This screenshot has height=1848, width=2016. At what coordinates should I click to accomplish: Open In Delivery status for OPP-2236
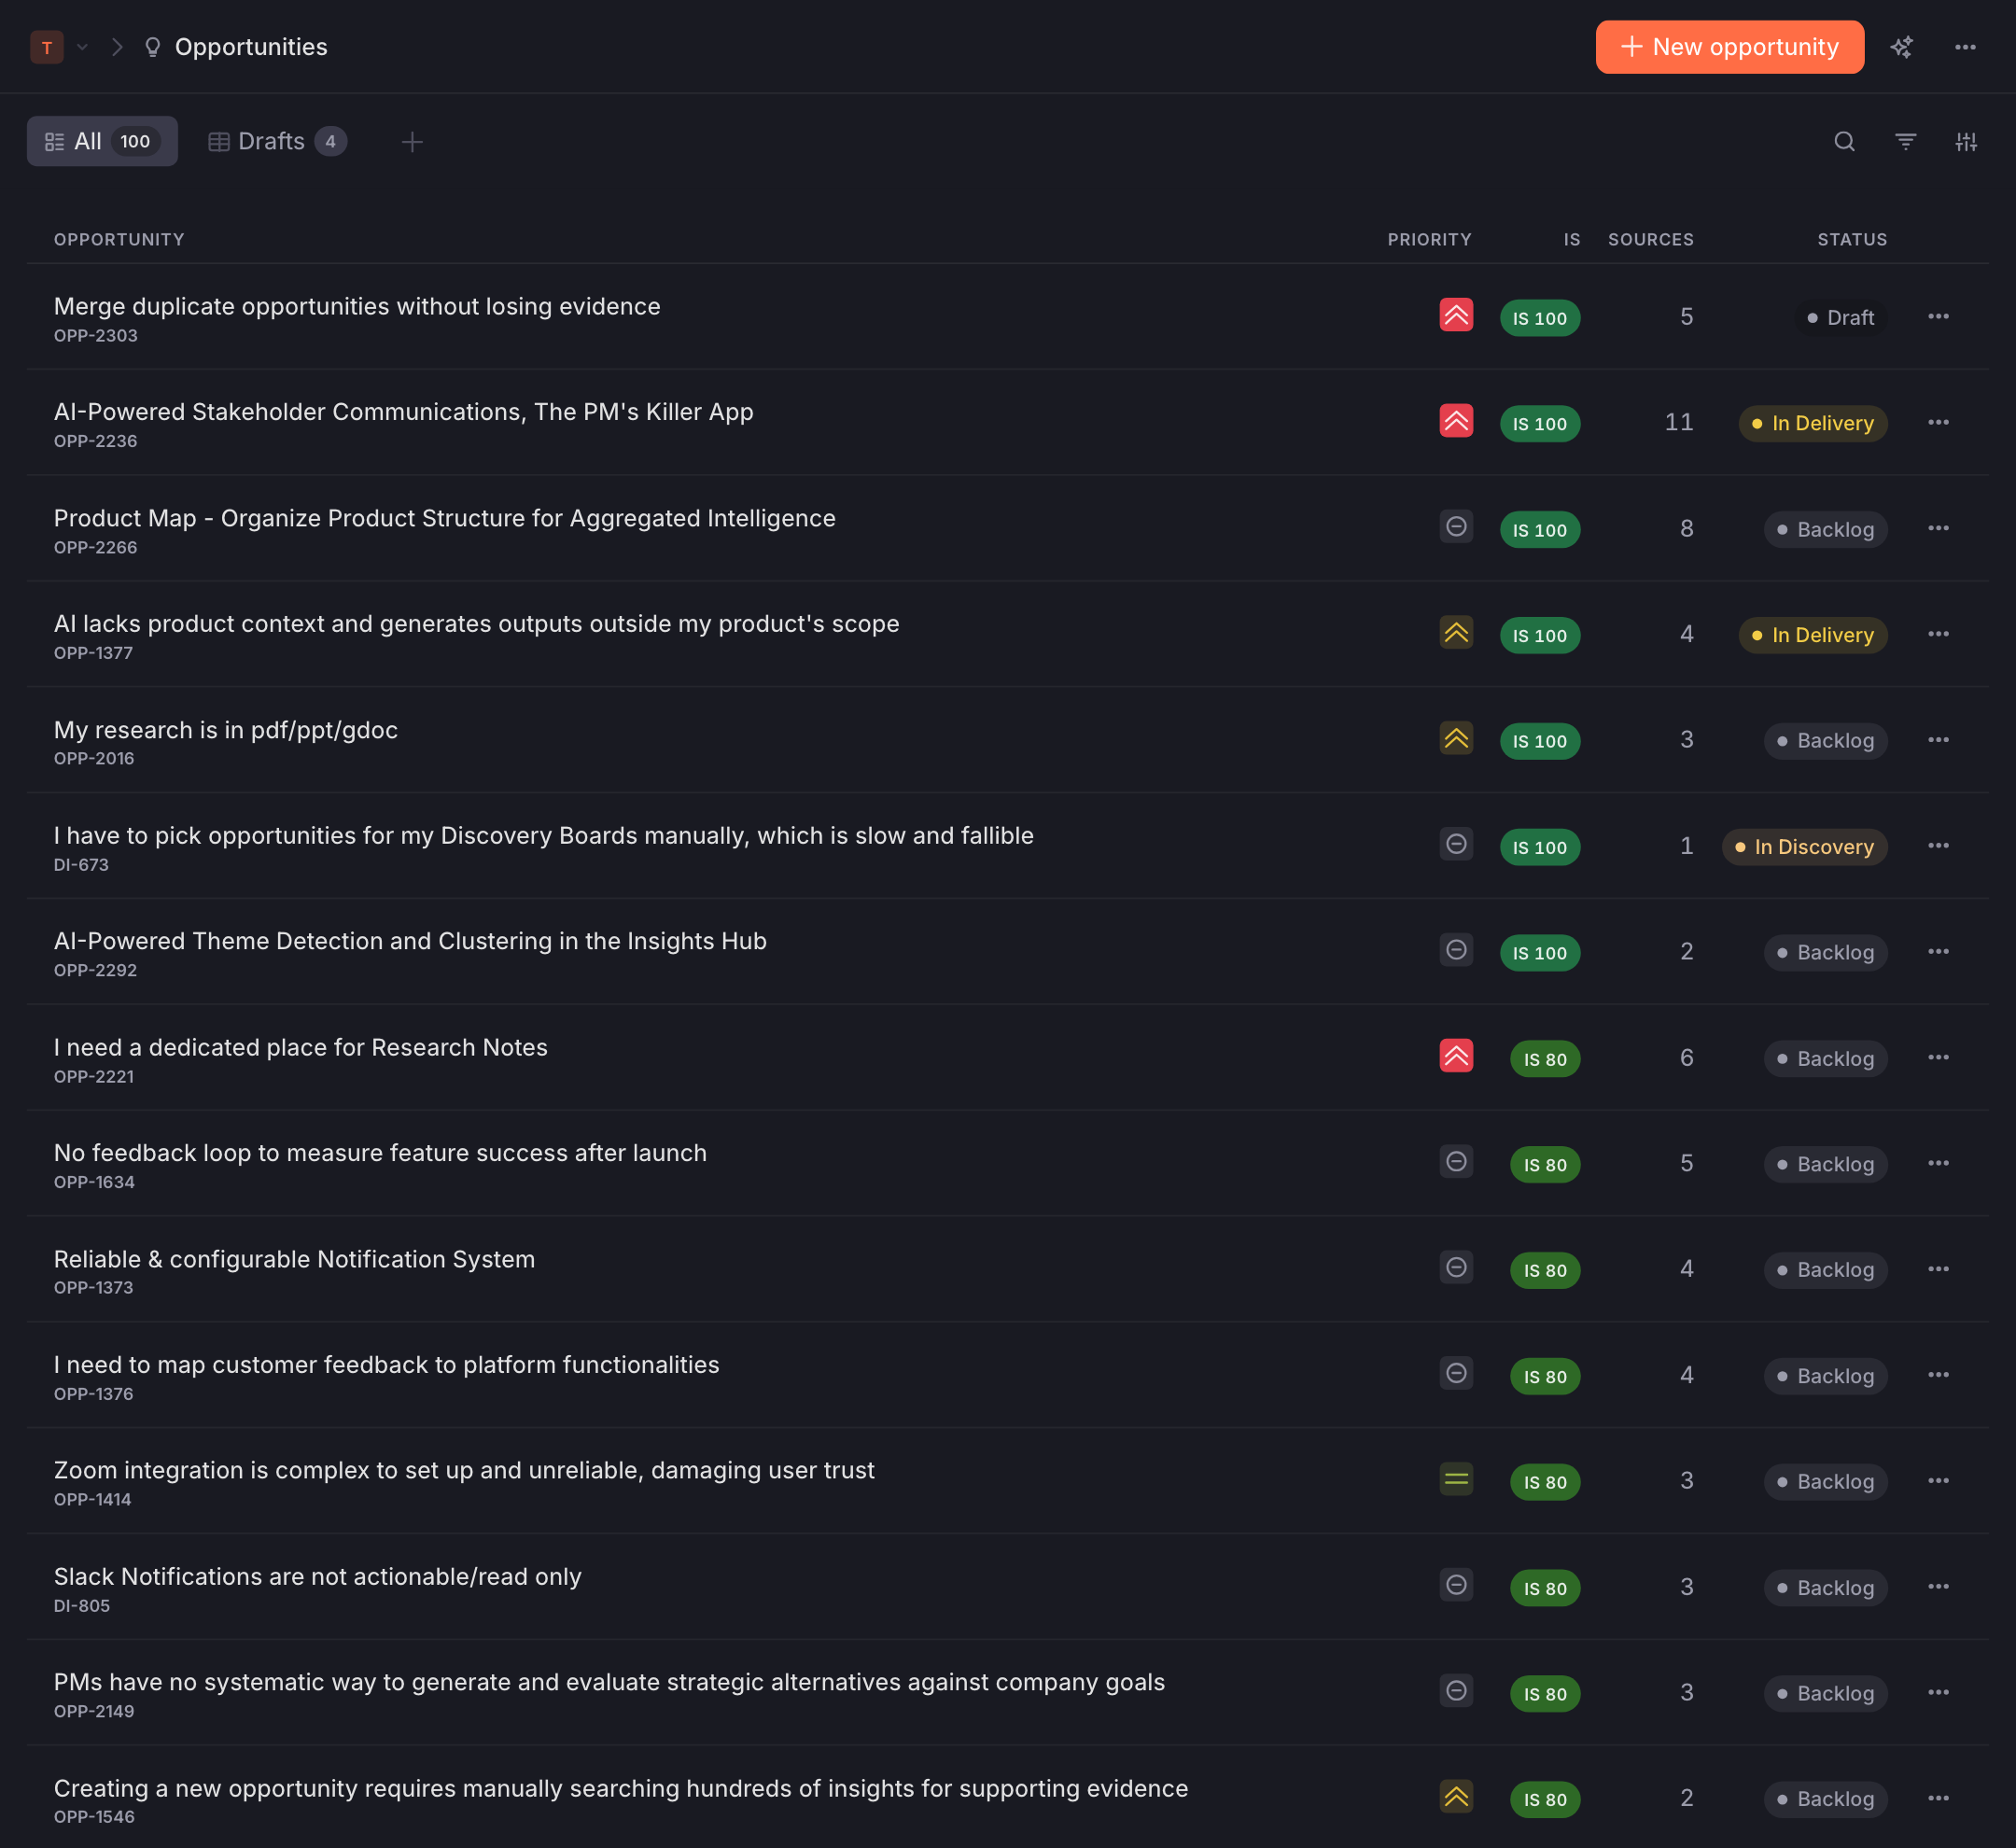pos(1813,423)
